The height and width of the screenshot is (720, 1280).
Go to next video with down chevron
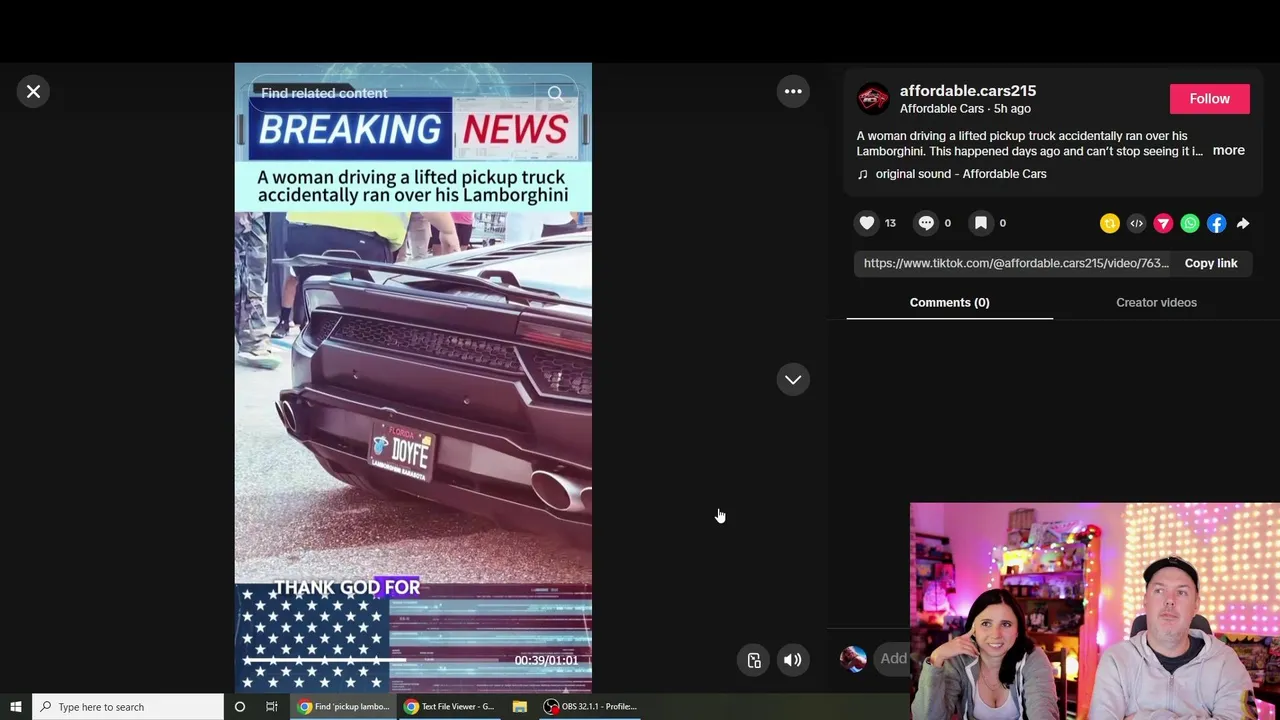793,379
